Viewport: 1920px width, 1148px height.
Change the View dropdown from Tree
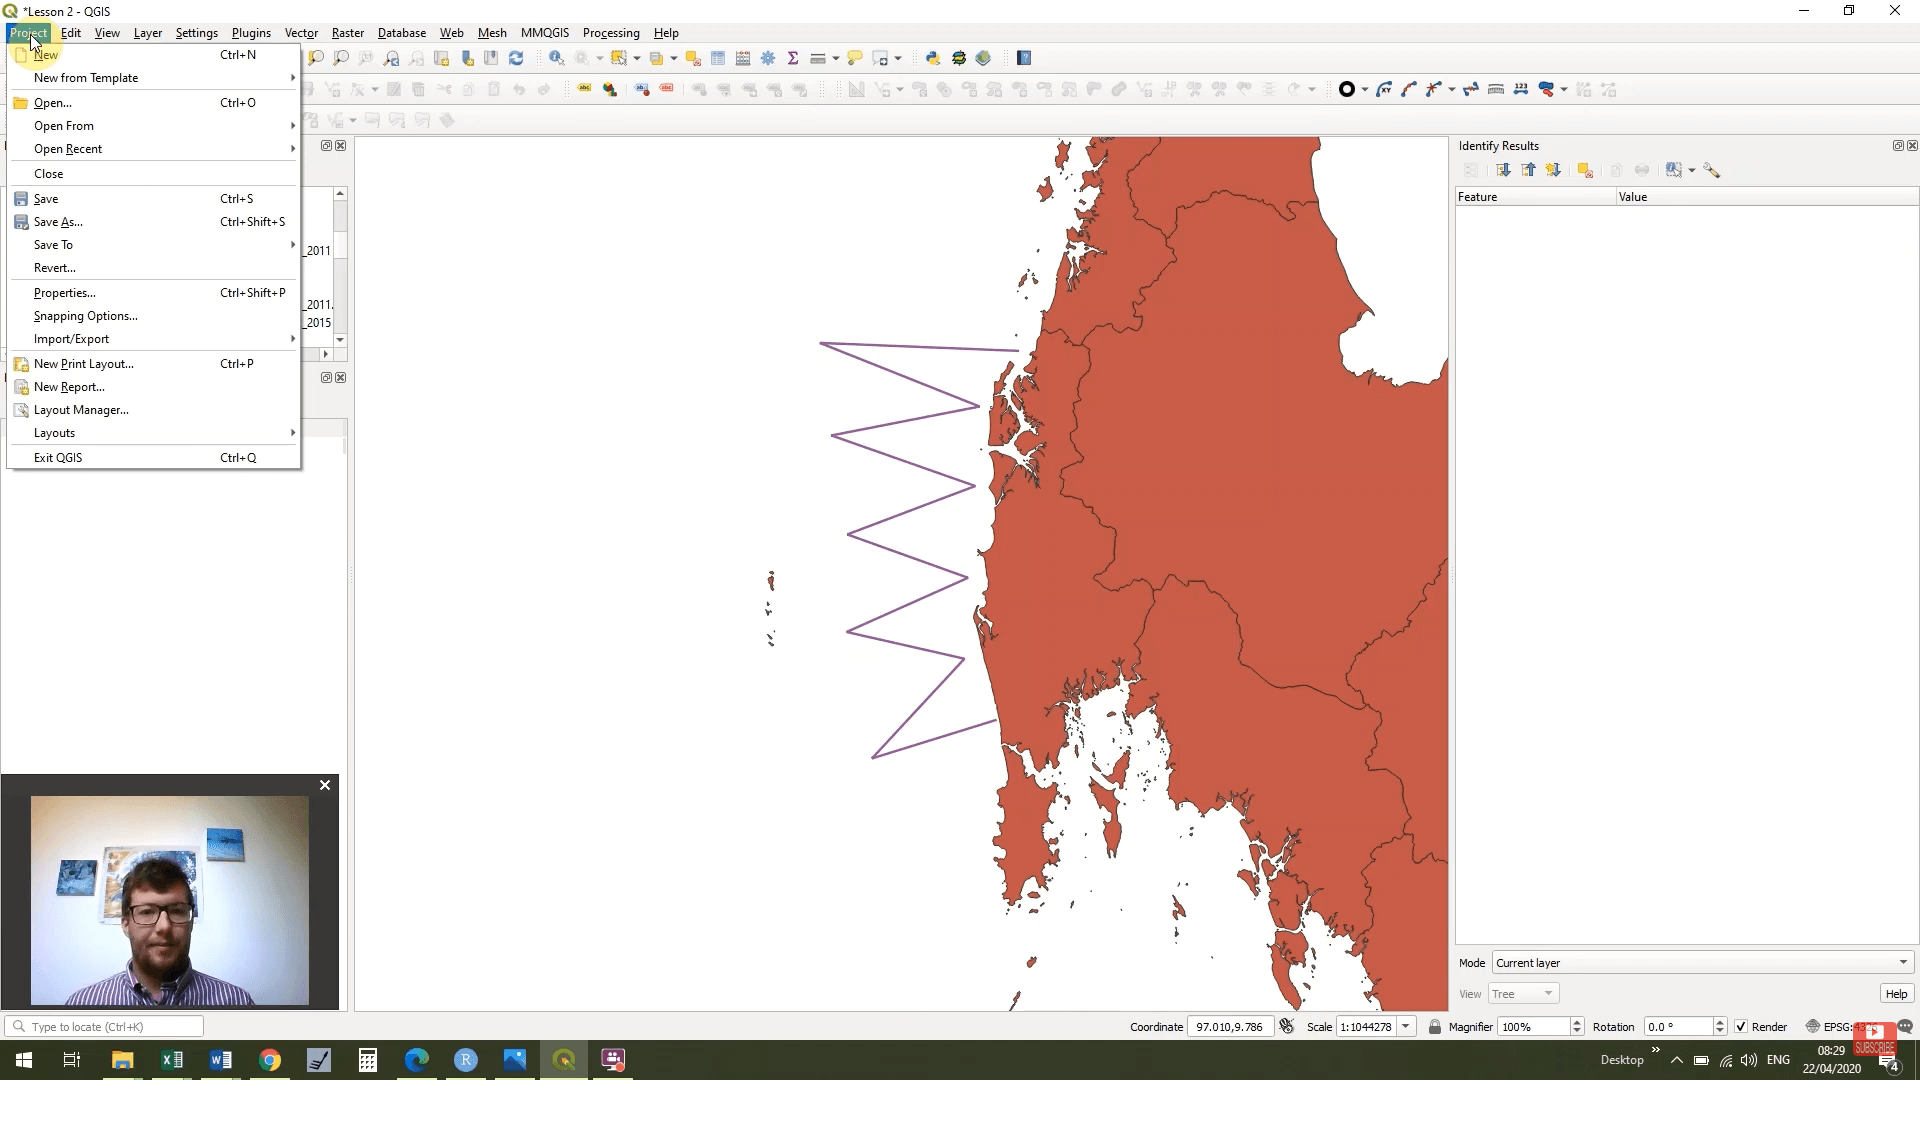click(x=1523, y=993)
